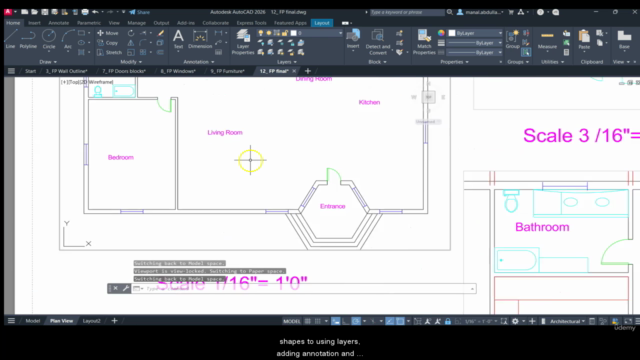
Task: Select the Circle tool
Action: click(49, 39)
